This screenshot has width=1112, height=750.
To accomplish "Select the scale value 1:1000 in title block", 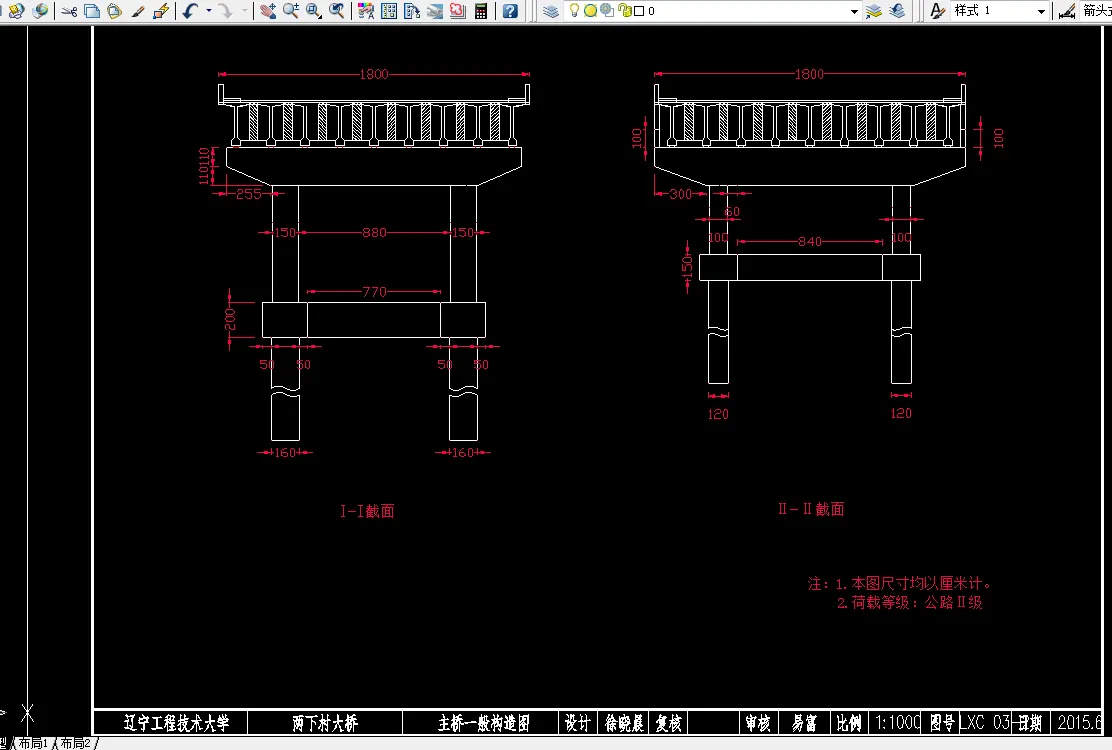I will pyautogui.click(x=898, y=723).
